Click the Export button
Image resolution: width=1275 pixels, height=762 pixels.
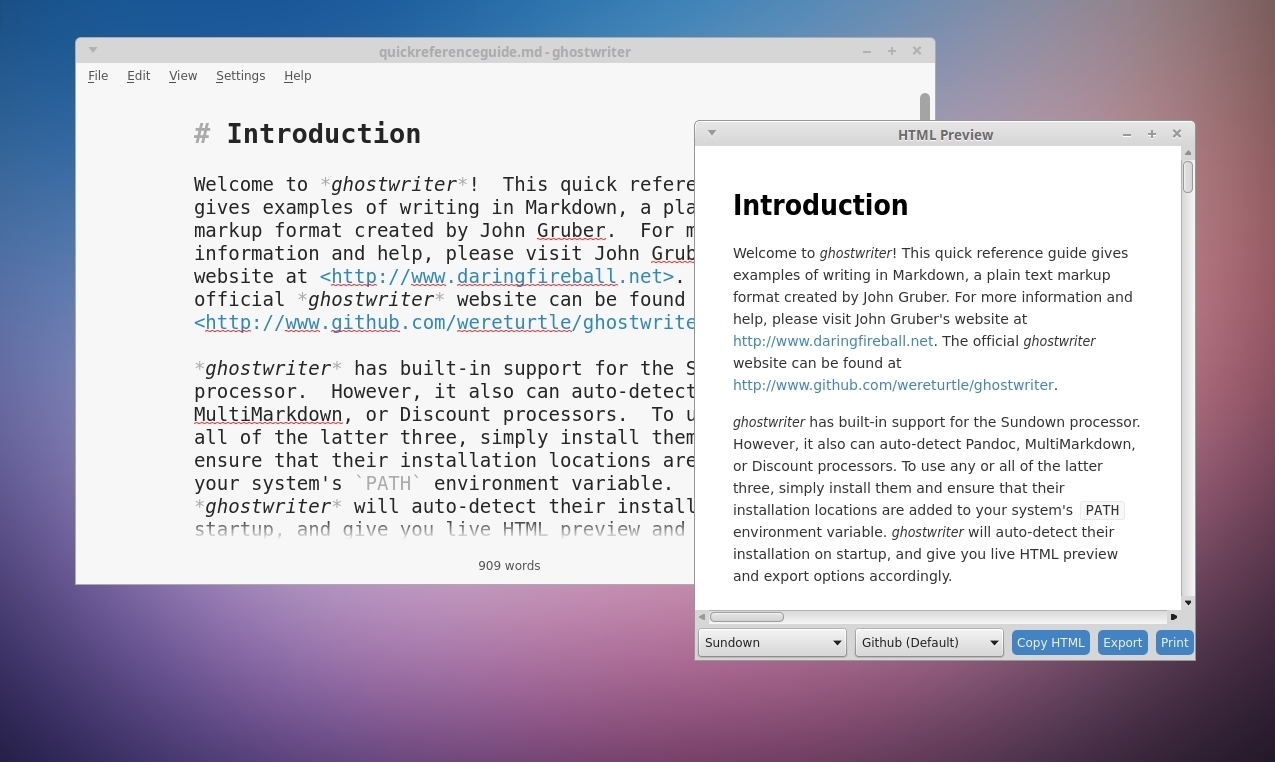tap(1122, 643)
